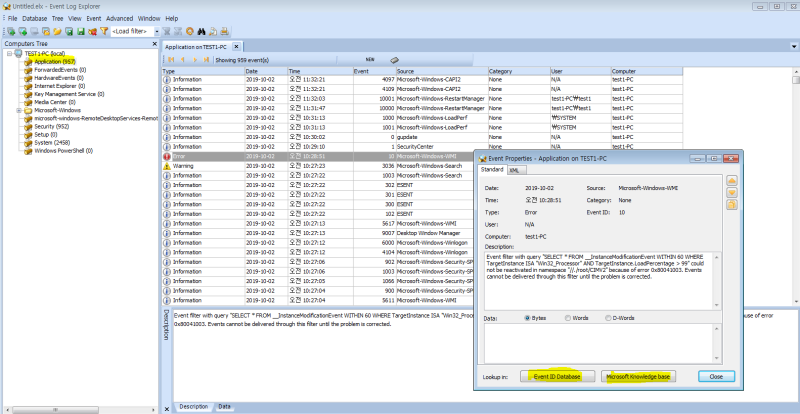Close the Application on TEST1-PC tab
800x414 pixels.
pos(236,46)
